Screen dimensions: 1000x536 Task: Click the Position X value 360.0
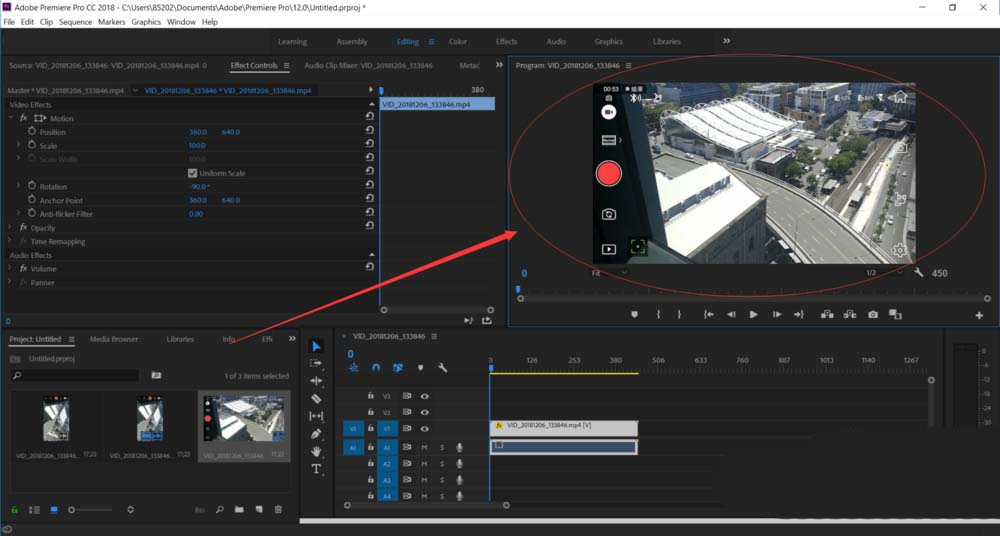tap(198, 132)
